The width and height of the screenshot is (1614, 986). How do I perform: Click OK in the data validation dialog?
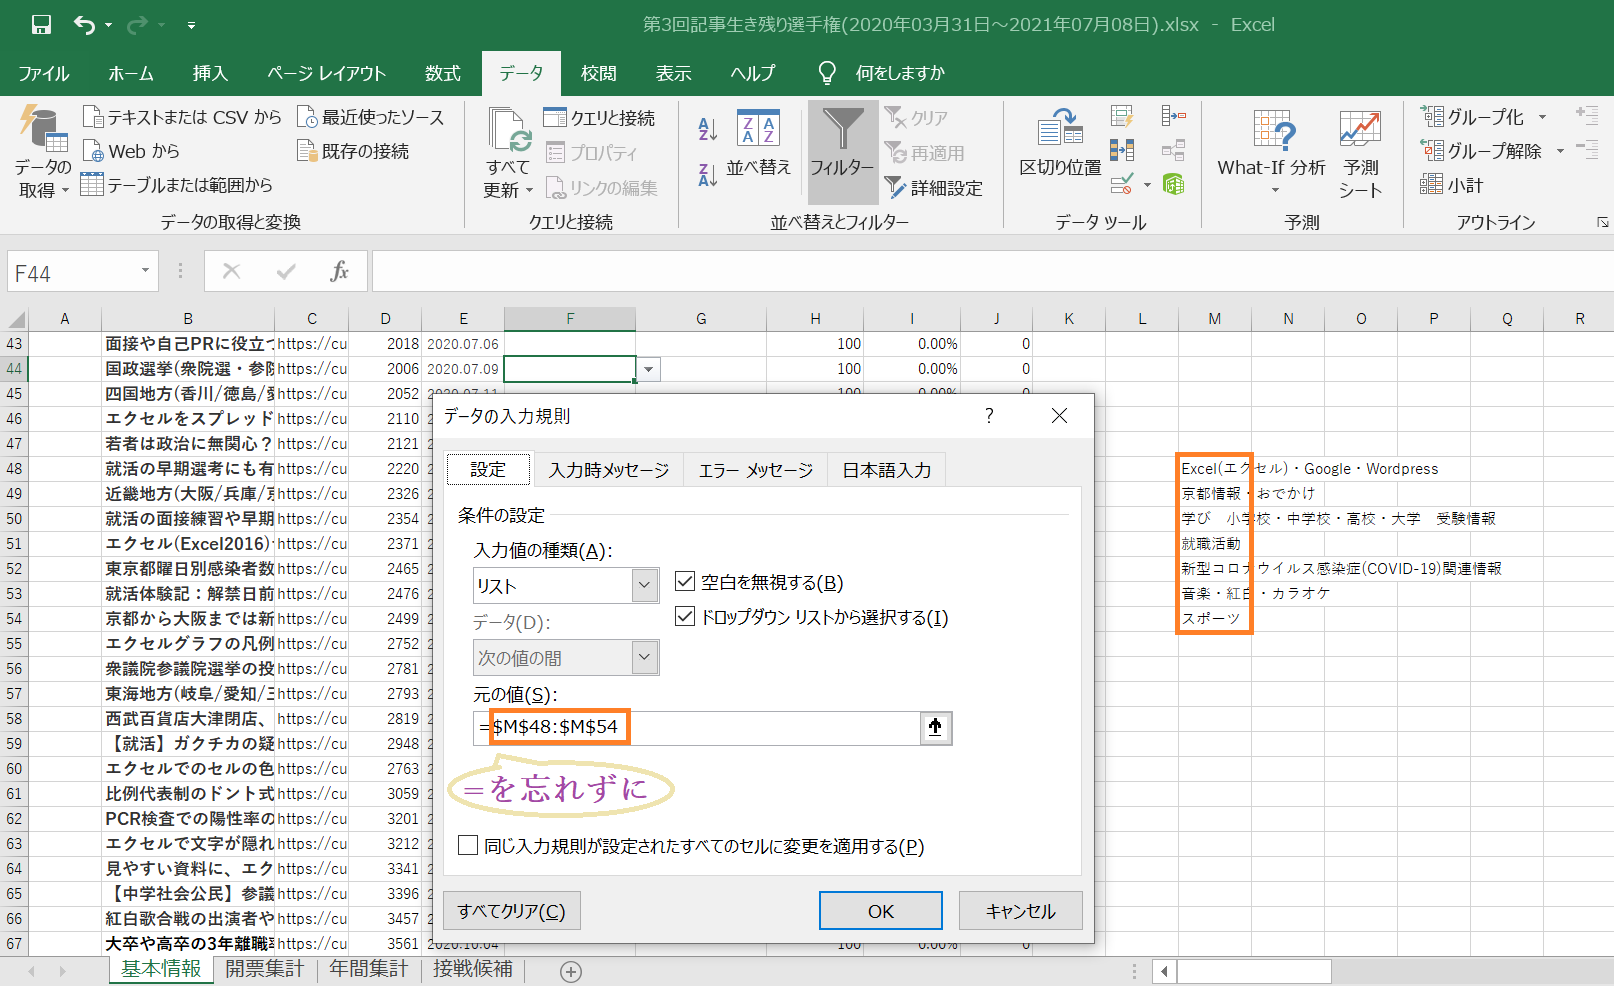(x=881, y=911)
